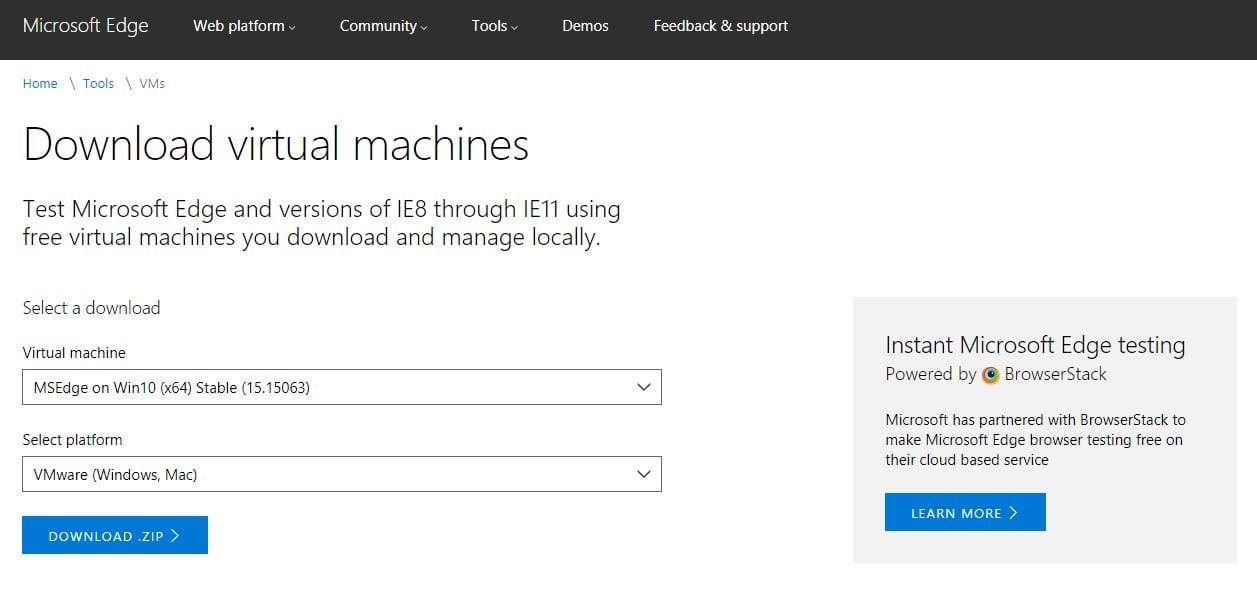Click the Microsoft Edge logo

point(84,25)
